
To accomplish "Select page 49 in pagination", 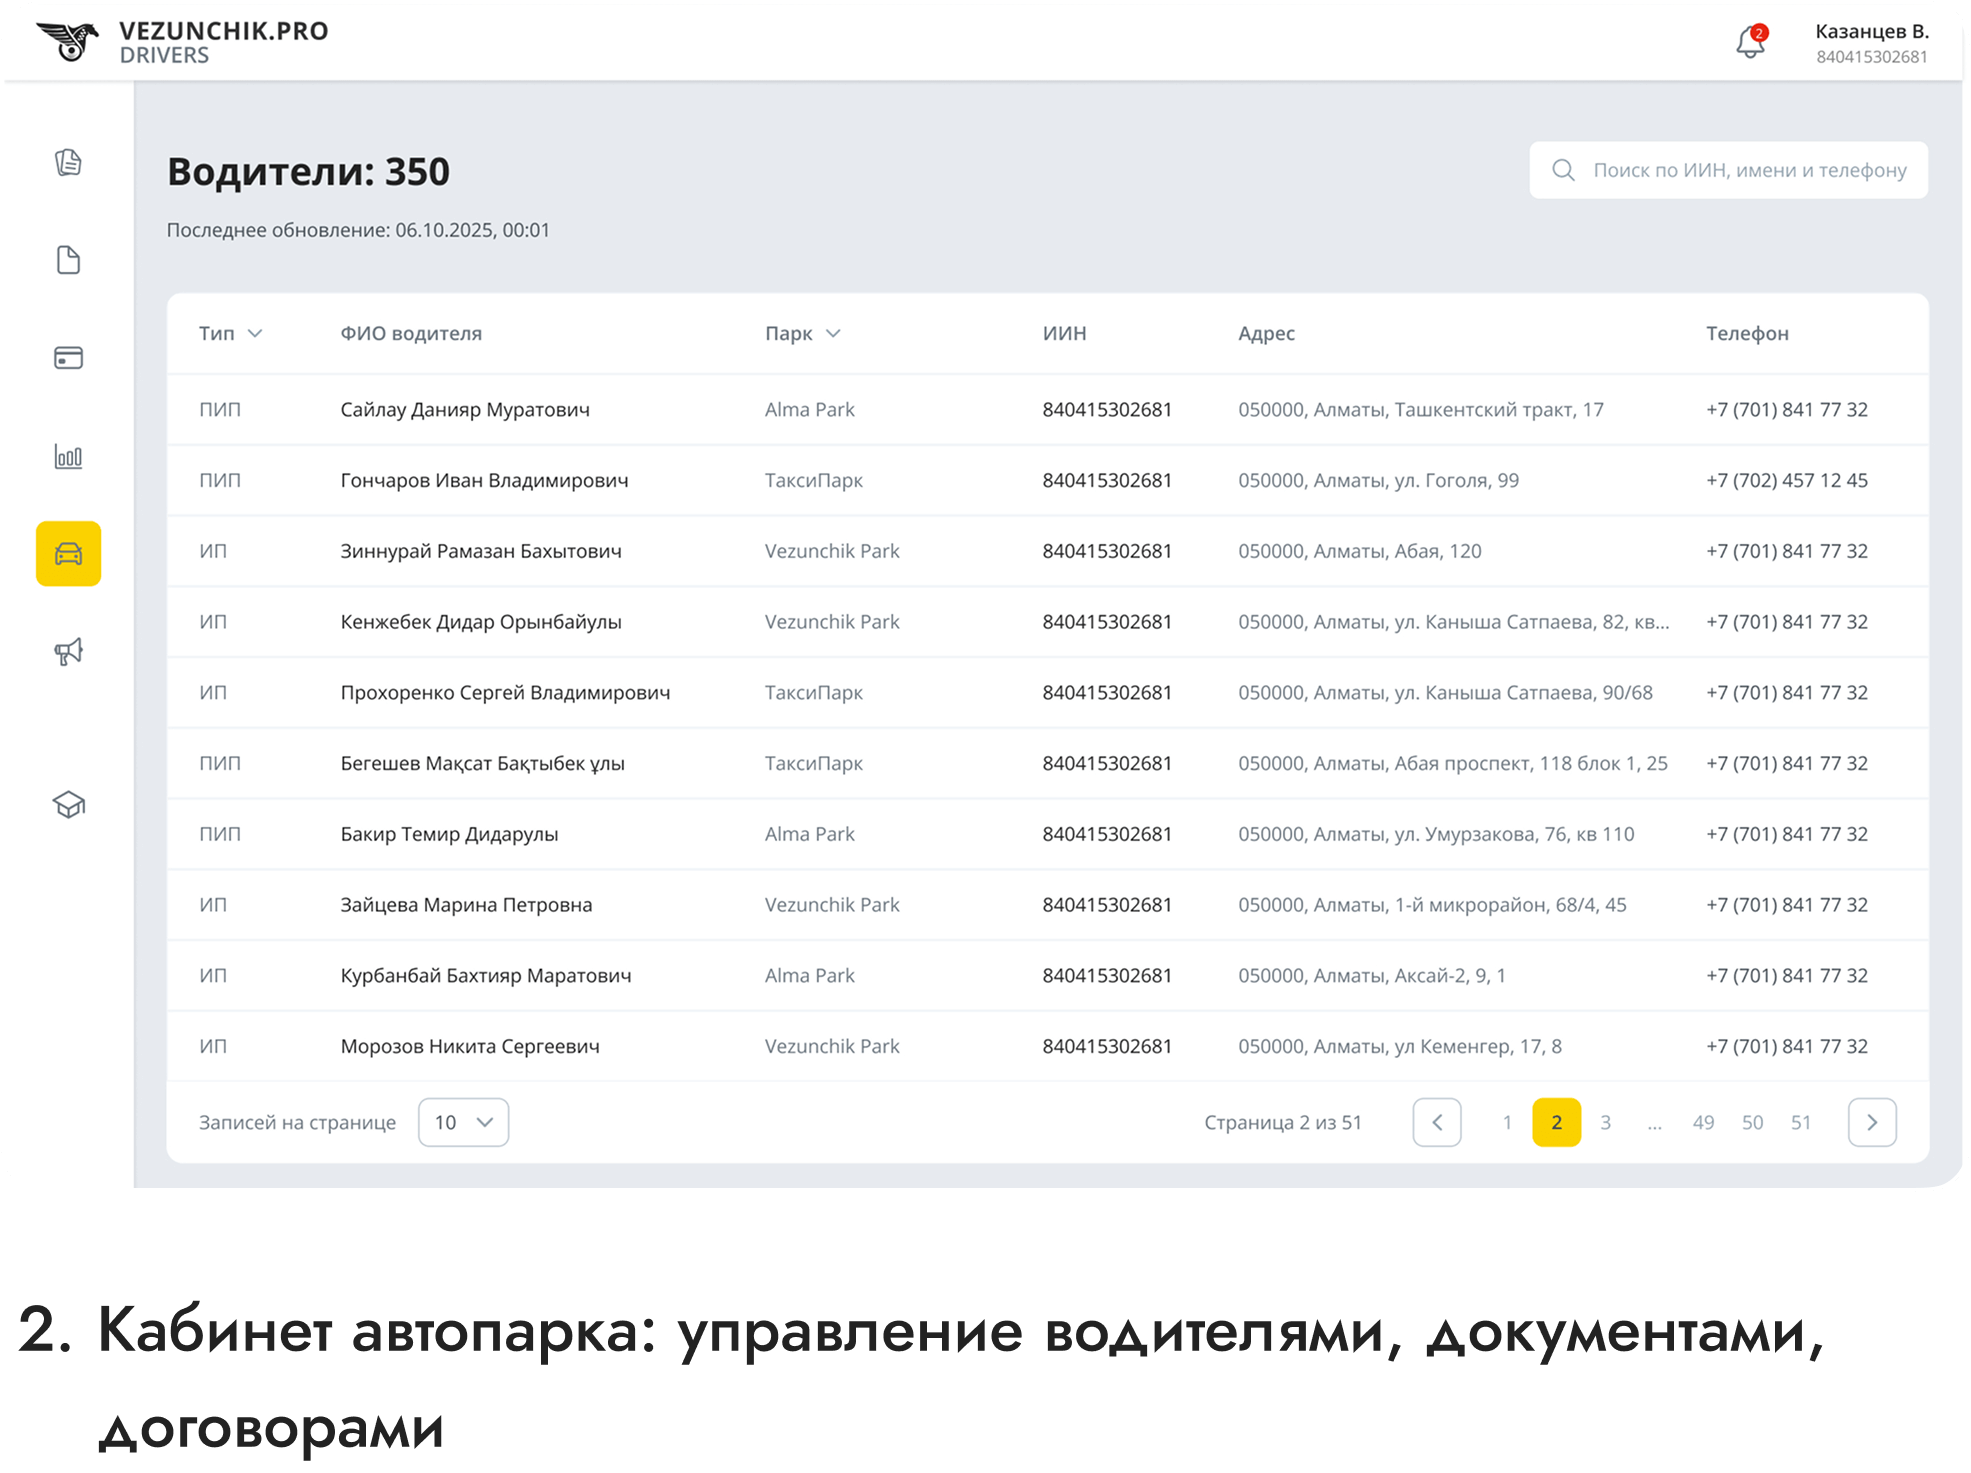I will pyautogui.click(x=1703, y=1122).
